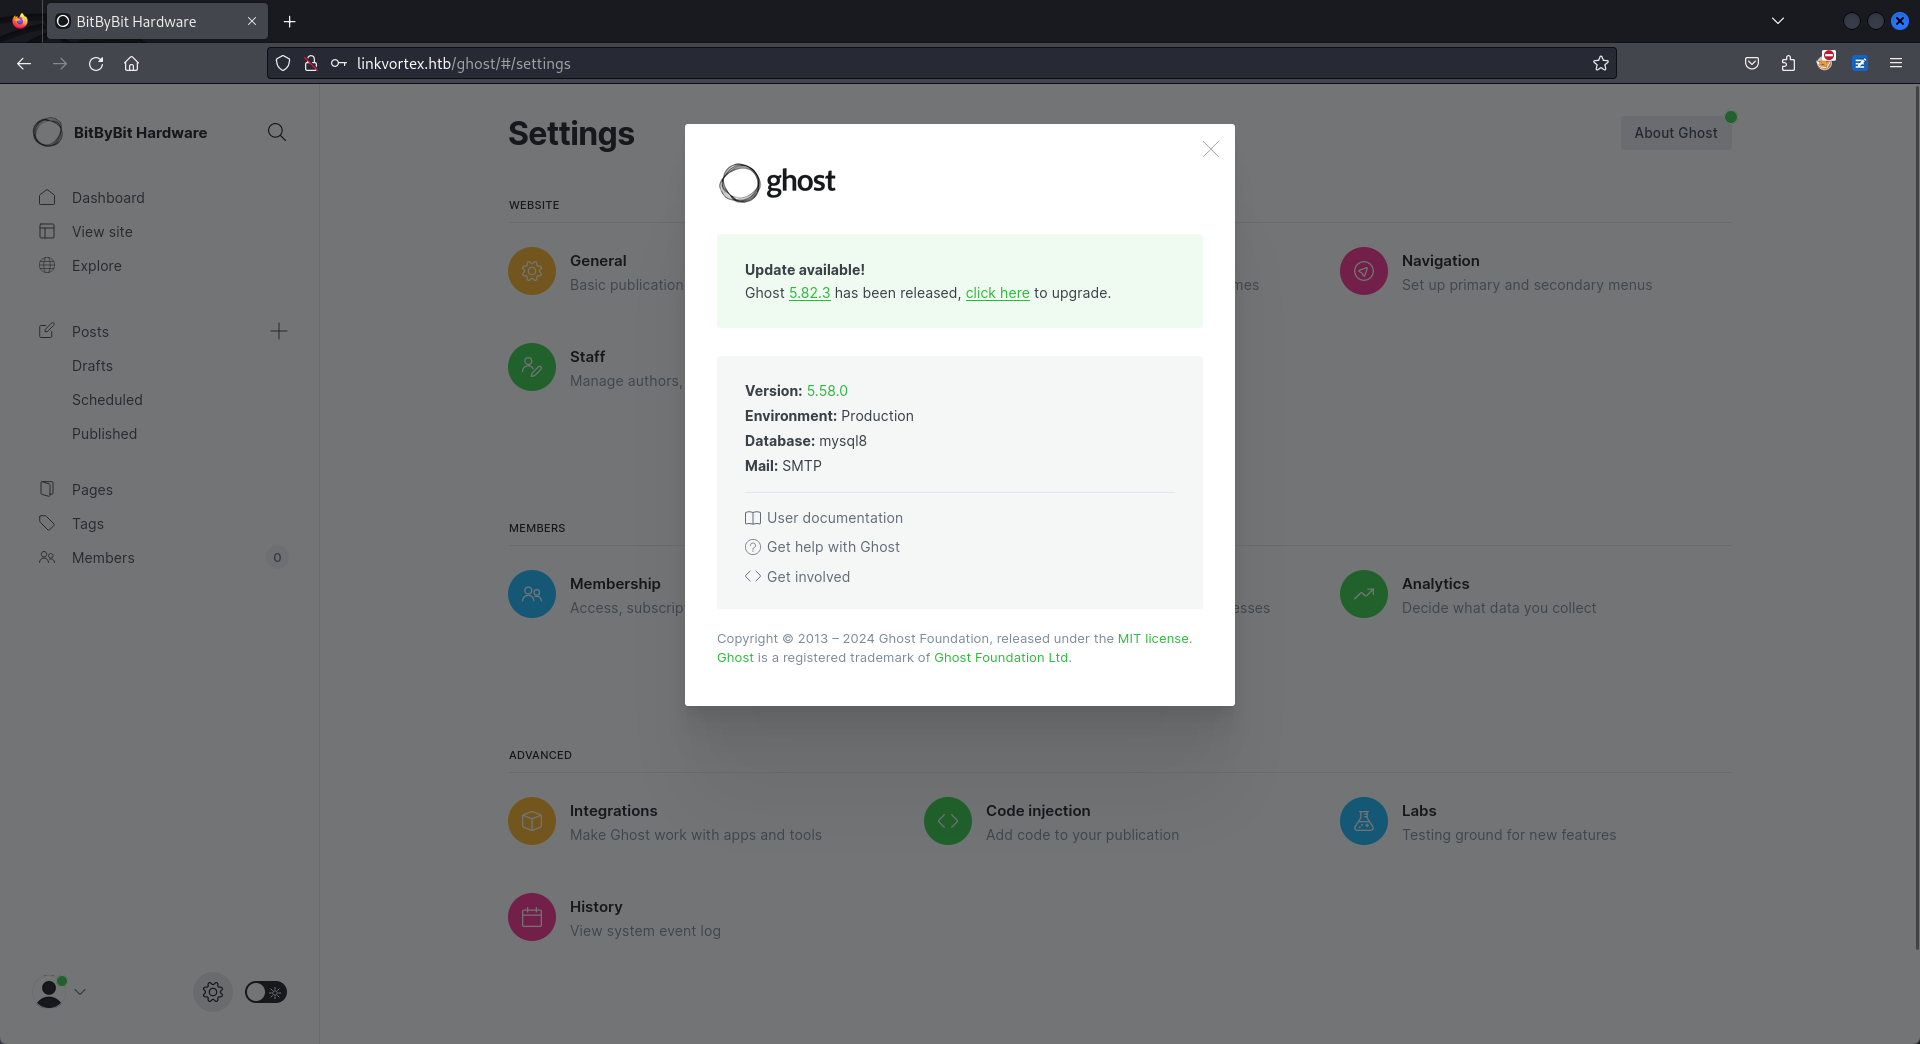
Task: Open the MIT license link
Action: [1153, 639]
